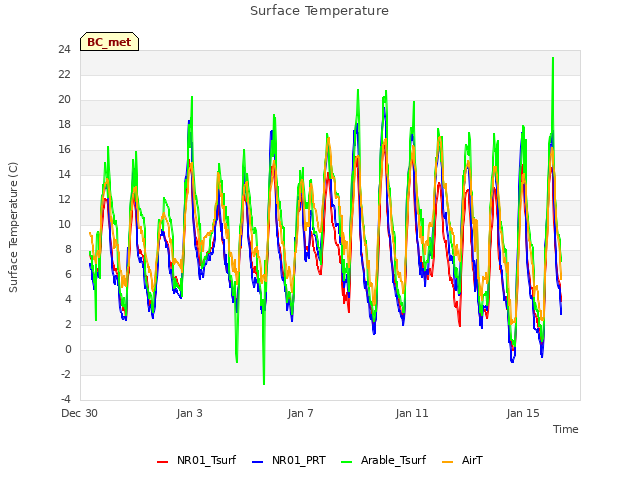Click the BC_met annotation label
The height and width of the screenshot is (480, 640).
[x=109, y=42]
